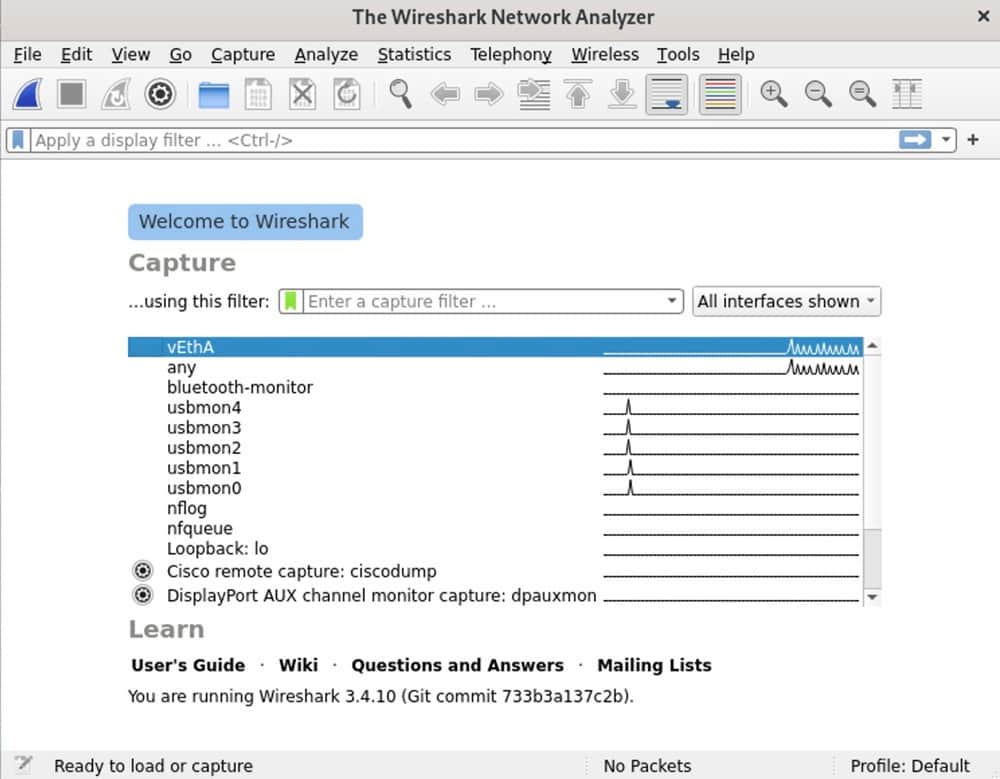Expand capture filter history dropdown arrow

pos(672,300)
